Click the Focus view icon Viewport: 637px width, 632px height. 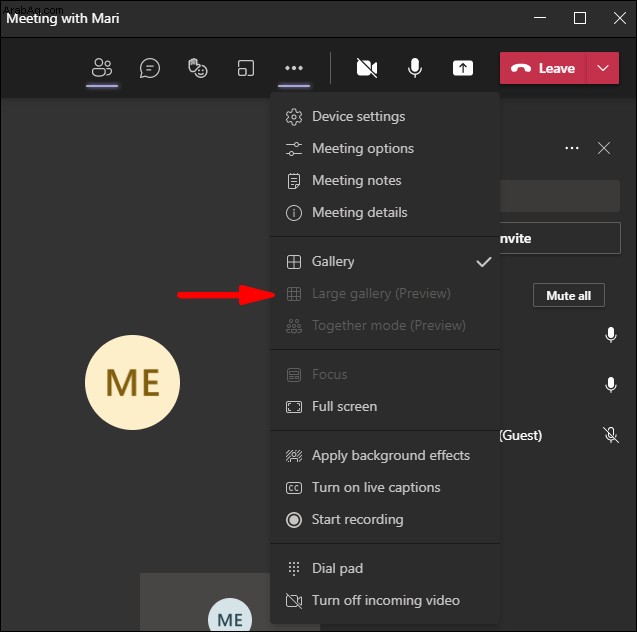[x=294, y=375]
